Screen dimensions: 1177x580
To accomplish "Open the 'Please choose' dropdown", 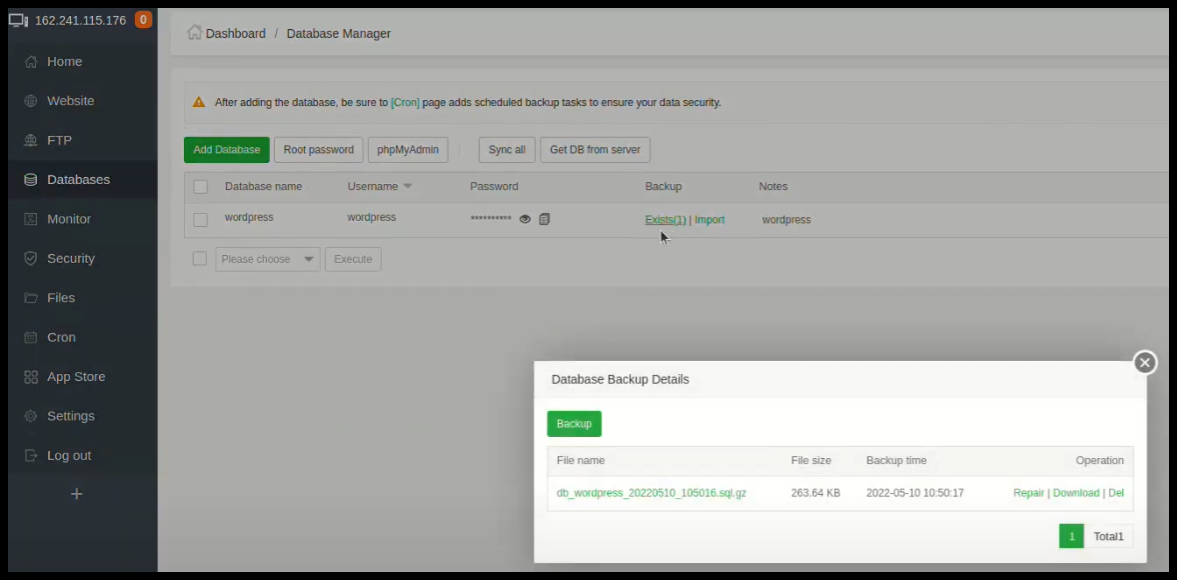I will click(x=268, y=259).
